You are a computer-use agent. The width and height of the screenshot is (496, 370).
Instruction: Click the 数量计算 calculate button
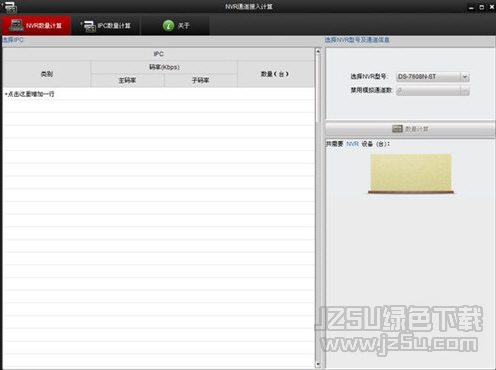(410, 129)
